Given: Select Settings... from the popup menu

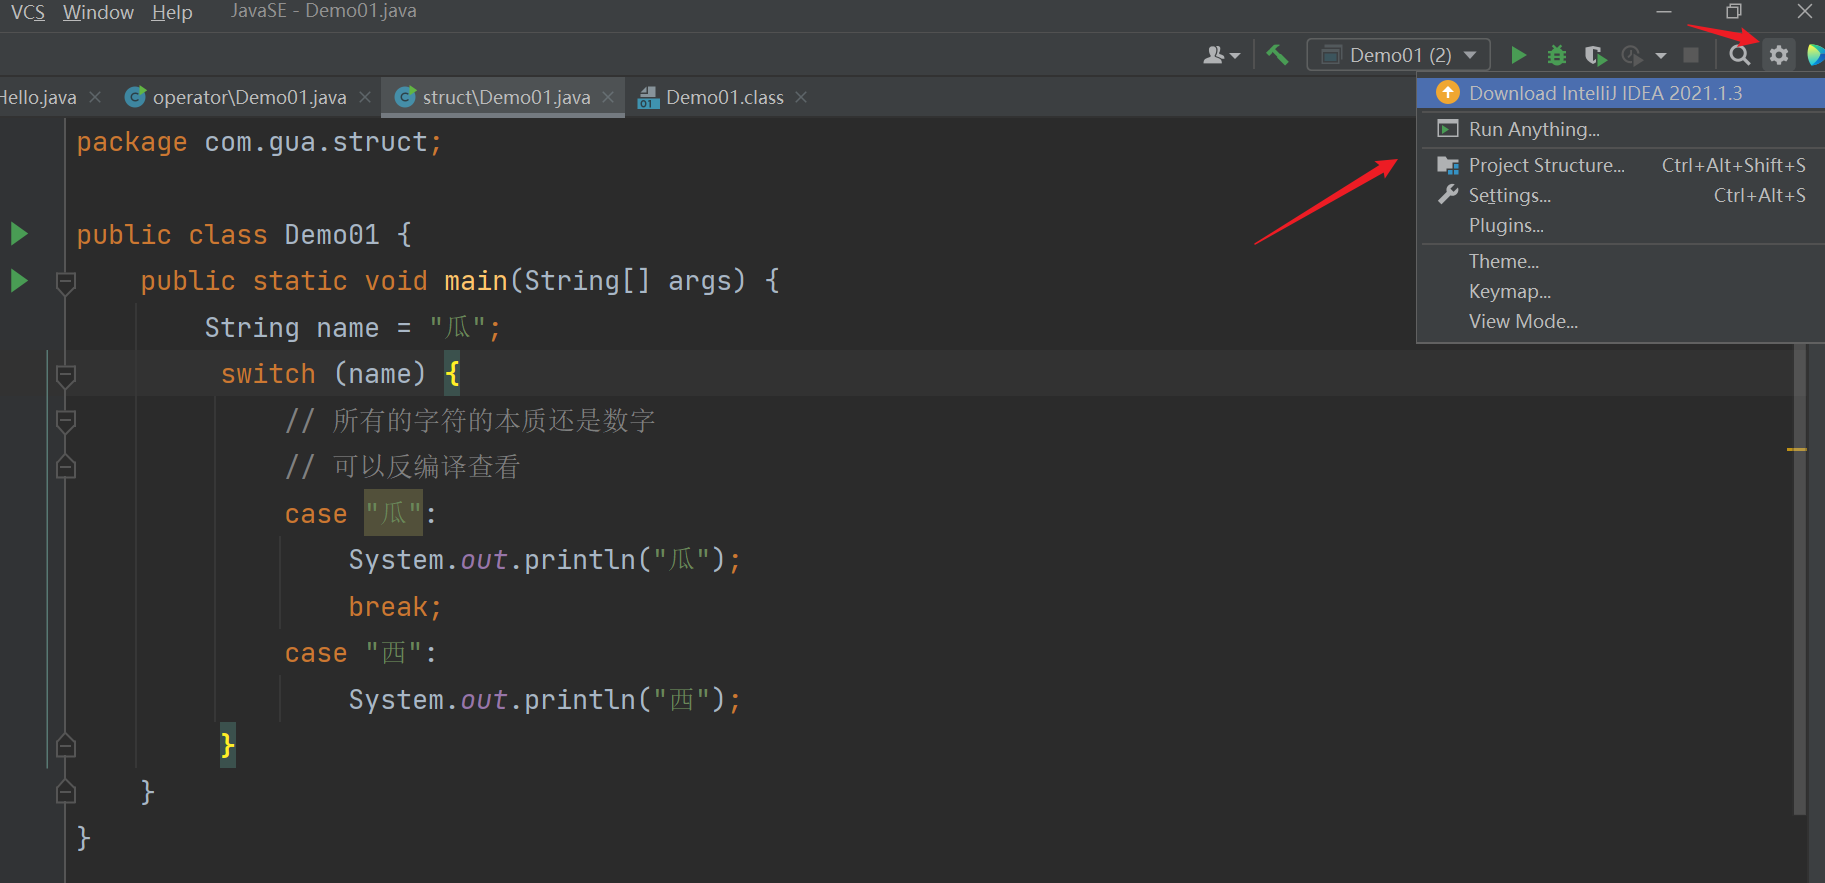Looking at the screenshot, I should click(x=1509, y=195).
